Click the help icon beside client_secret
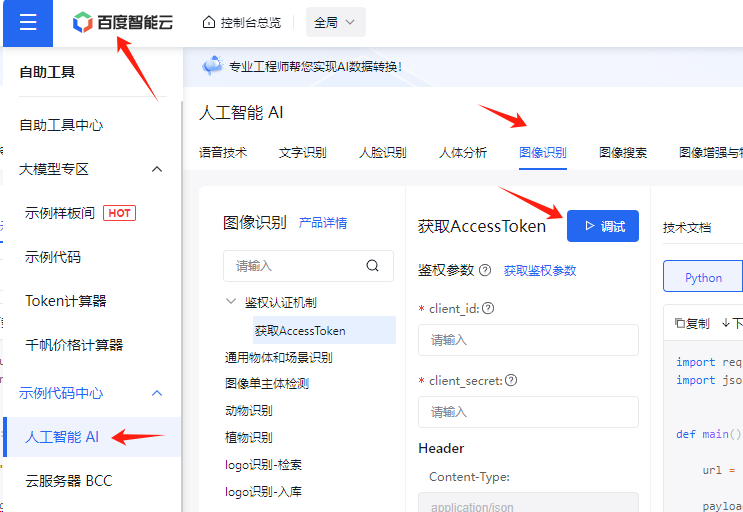The image size is (743, 512). click(x=511, y=380)
